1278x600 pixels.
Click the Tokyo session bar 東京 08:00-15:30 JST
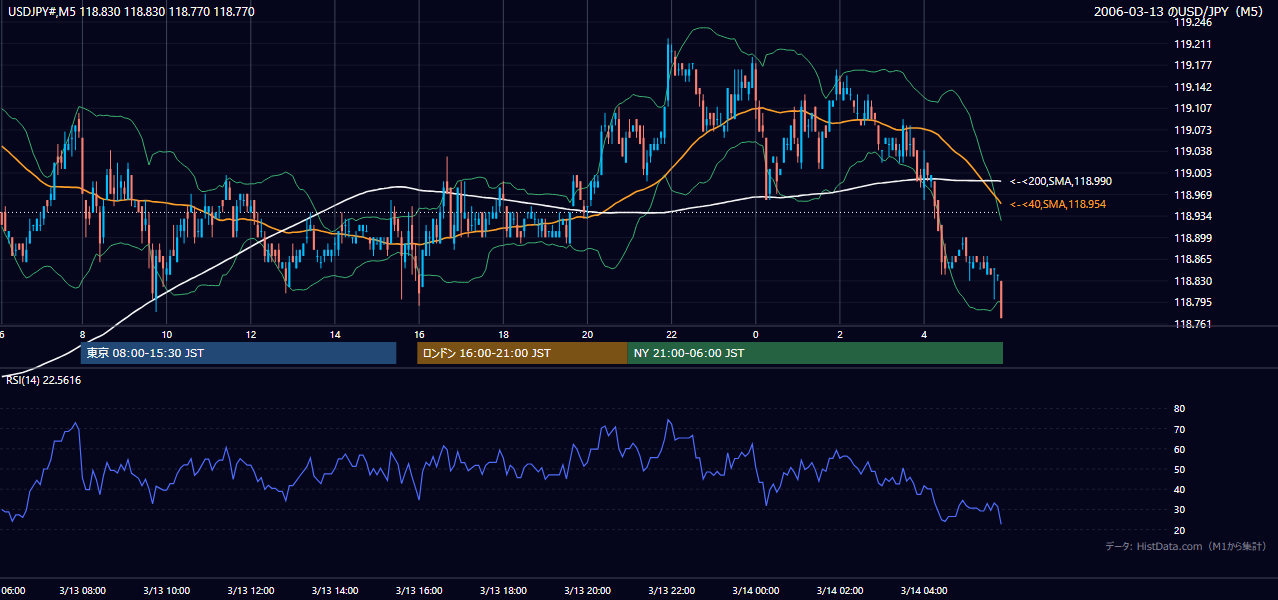[238, 353]
